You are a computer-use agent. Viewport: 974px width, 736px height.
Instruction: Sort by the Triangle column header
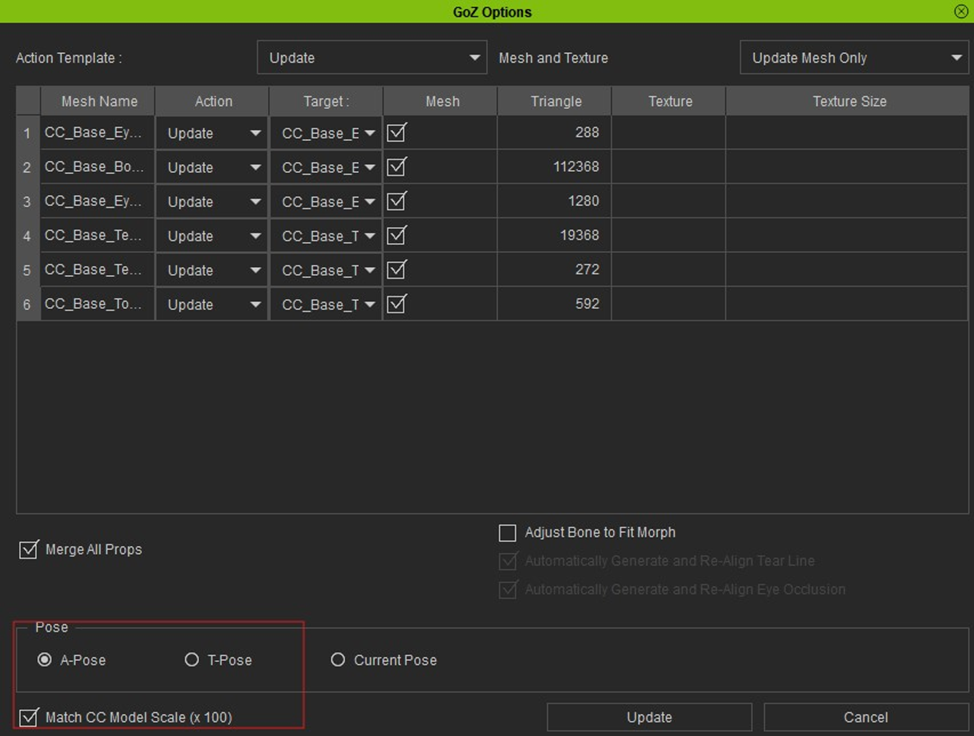point(555,101)
